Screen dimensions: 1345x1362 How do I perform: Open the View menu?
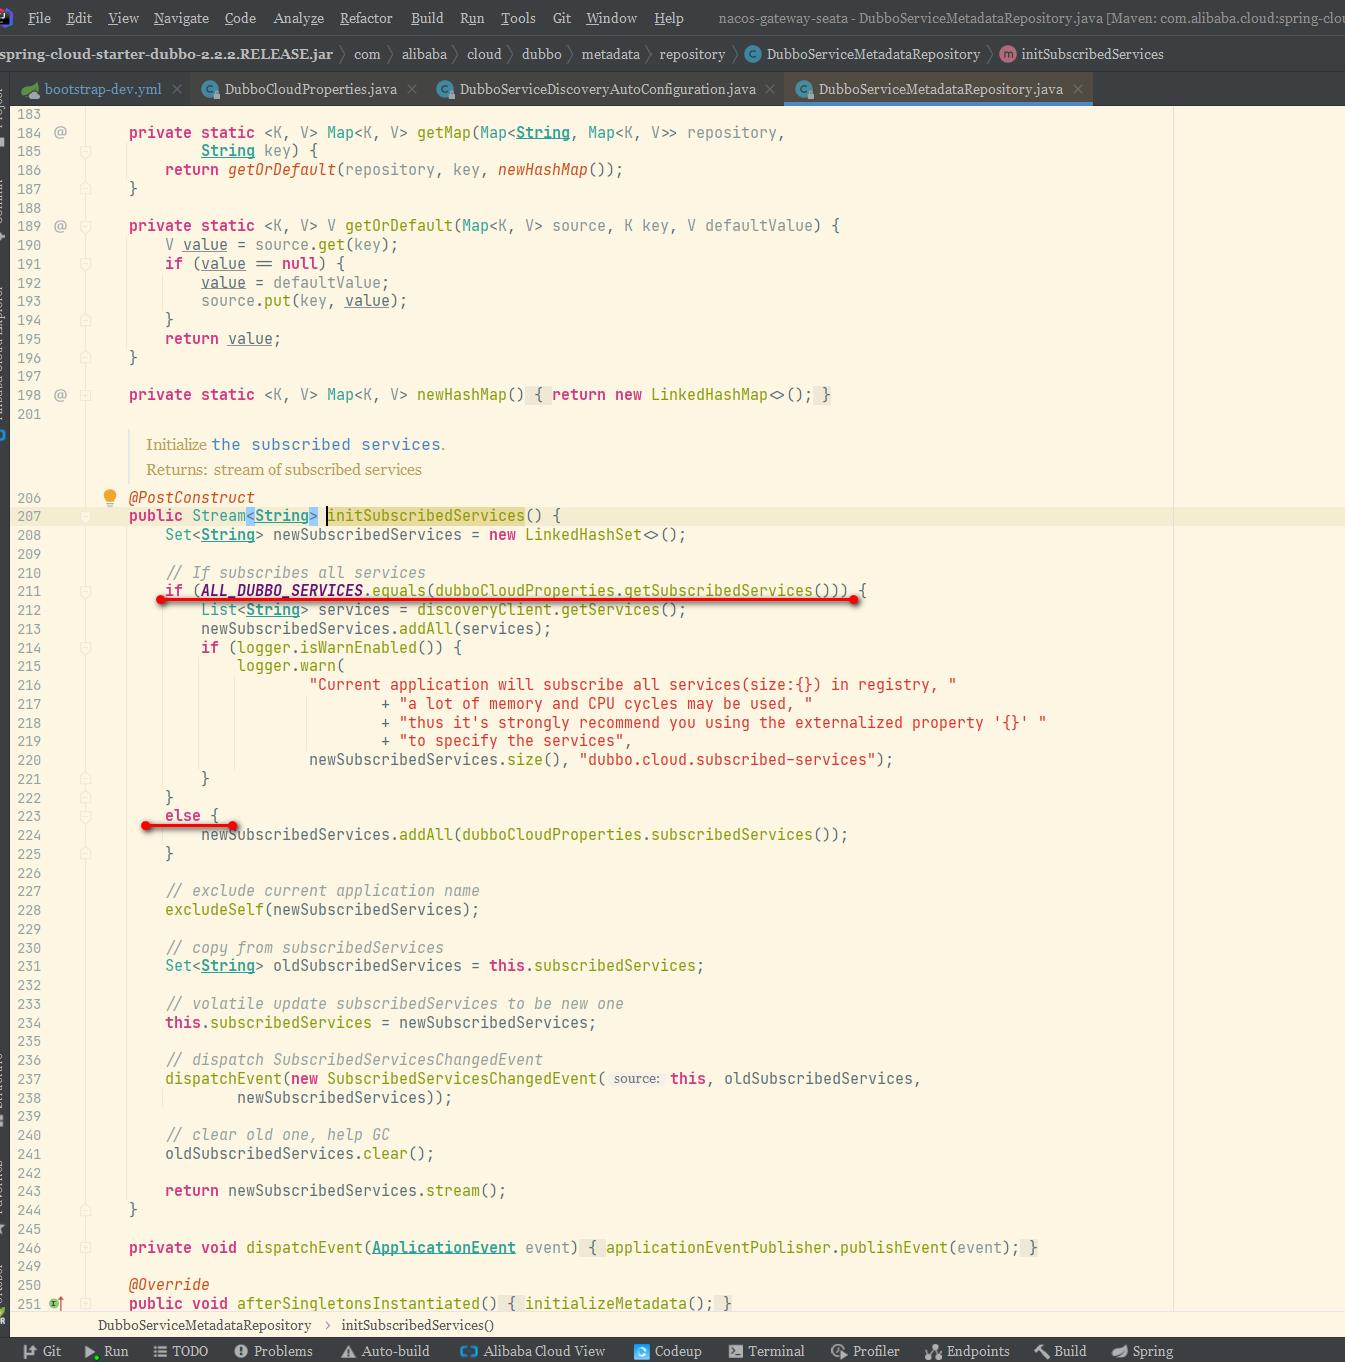point(123,18)
